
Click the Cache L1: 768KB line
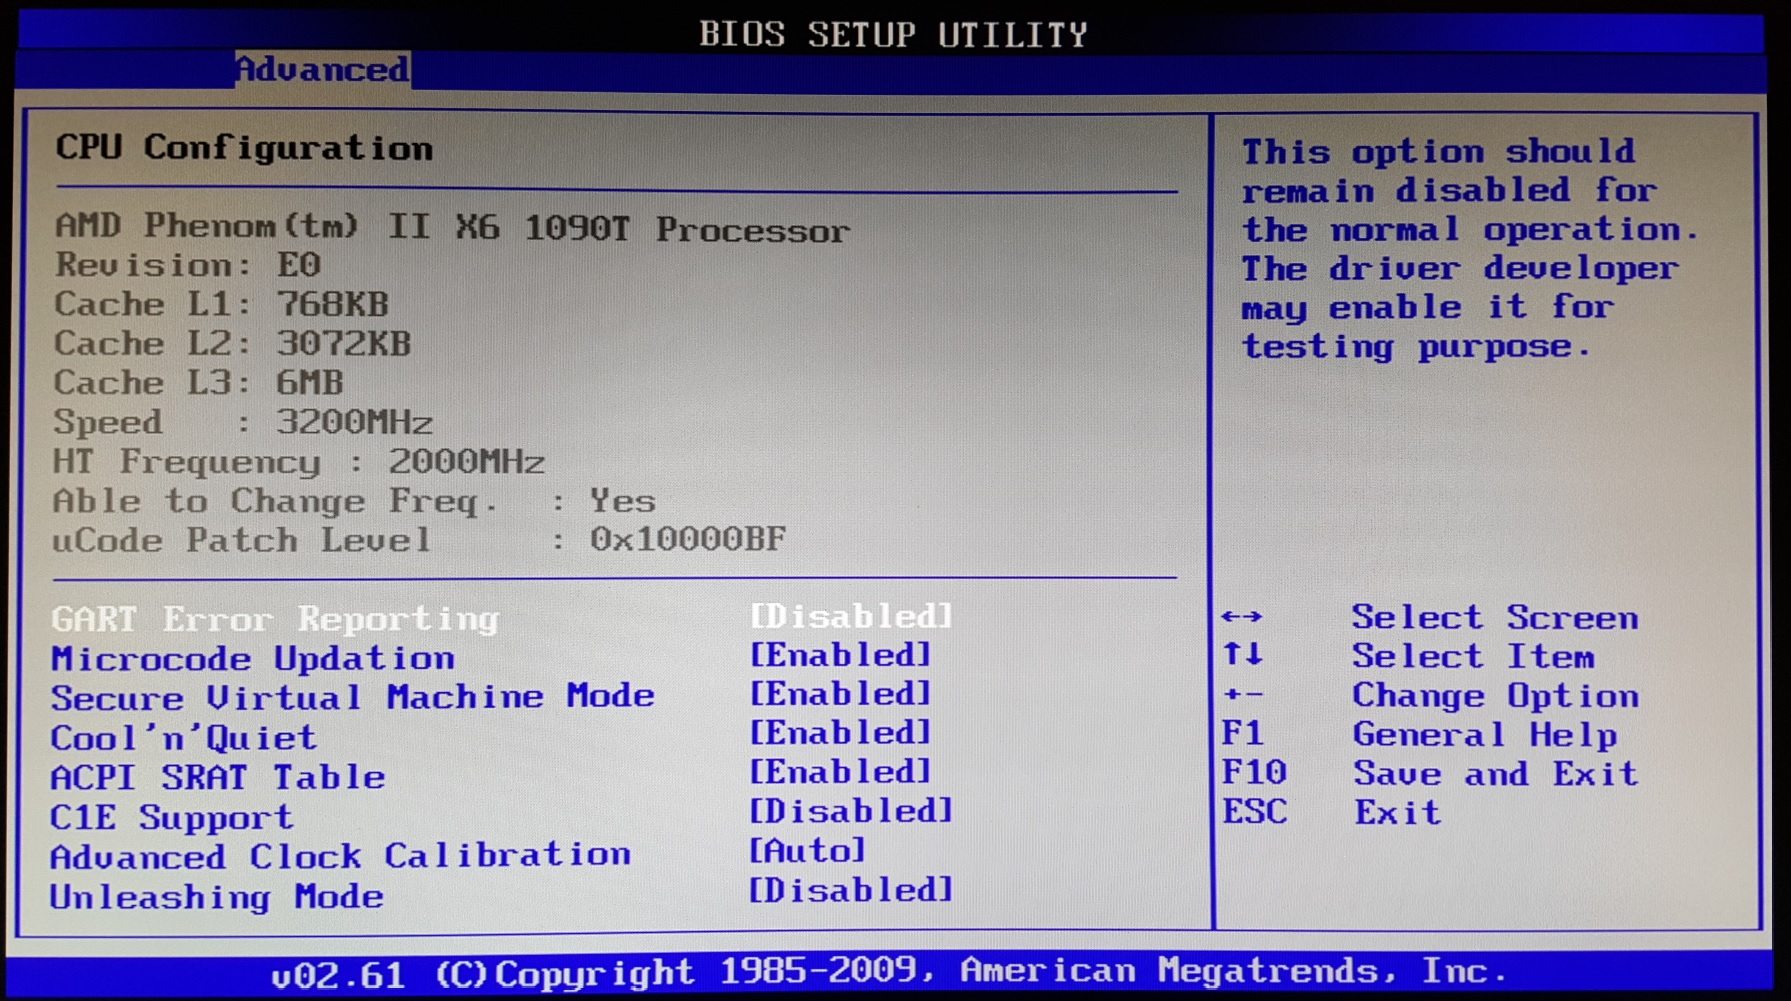click(x=222, y=304)
